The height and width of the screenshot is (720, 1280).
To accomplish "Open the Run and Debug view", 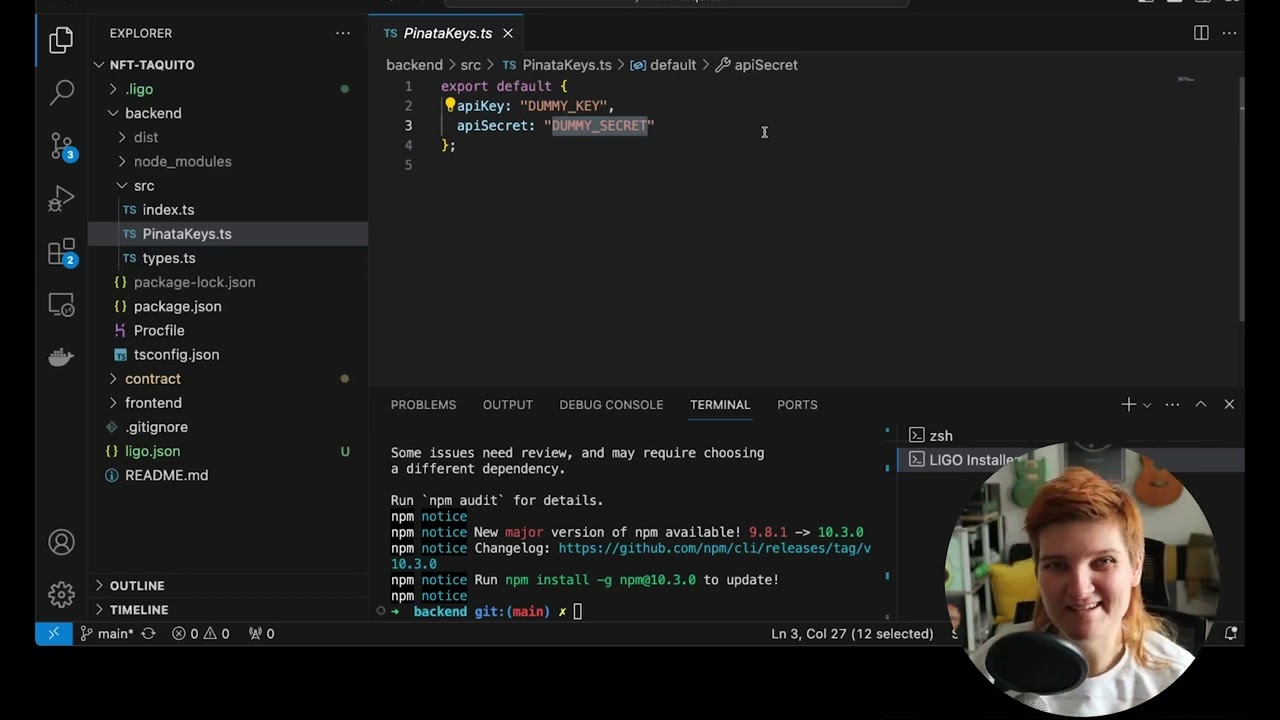I will click(61, 200).
